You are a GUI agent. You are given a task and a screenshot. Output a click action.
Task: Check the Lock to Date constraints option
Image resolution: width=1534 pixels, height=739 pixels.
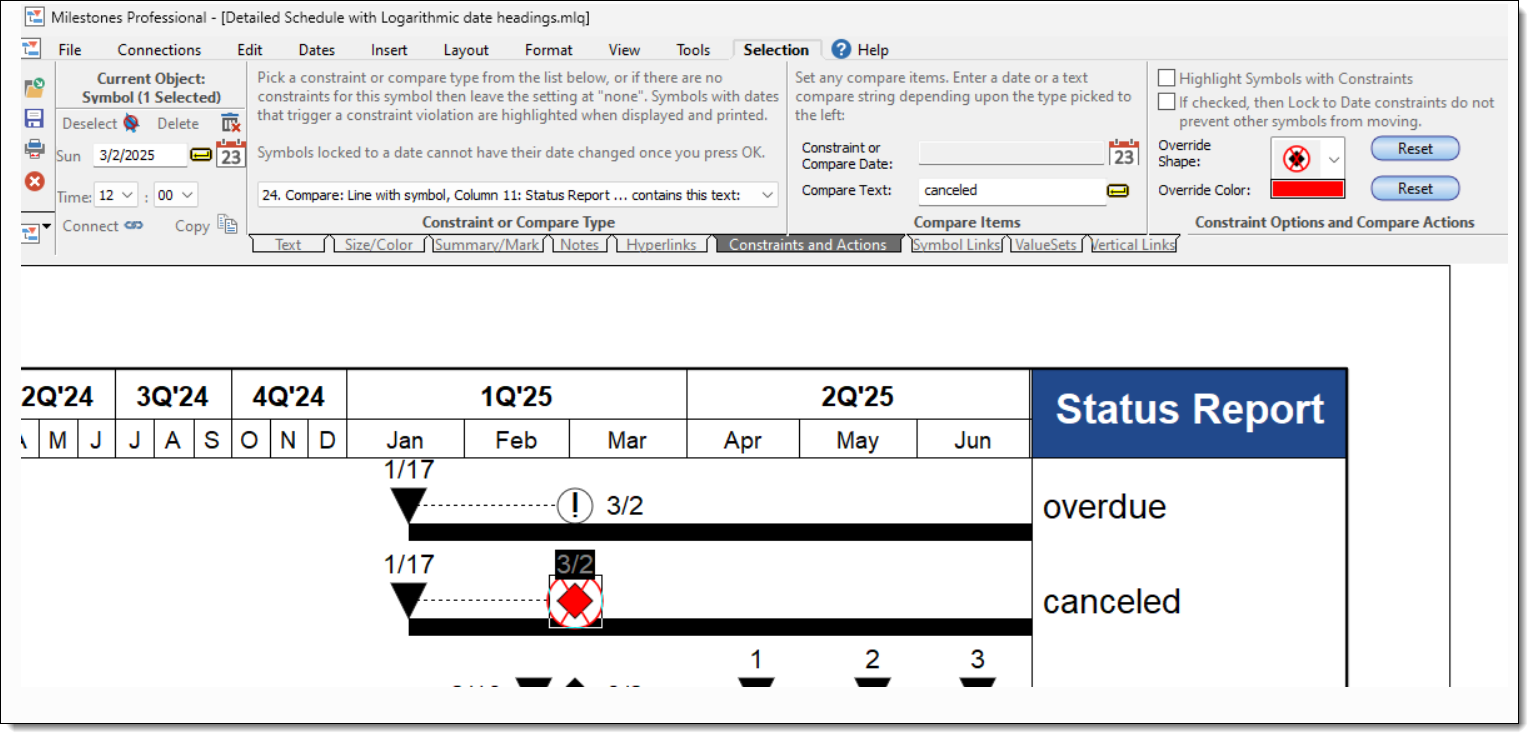click(1166, 102)
